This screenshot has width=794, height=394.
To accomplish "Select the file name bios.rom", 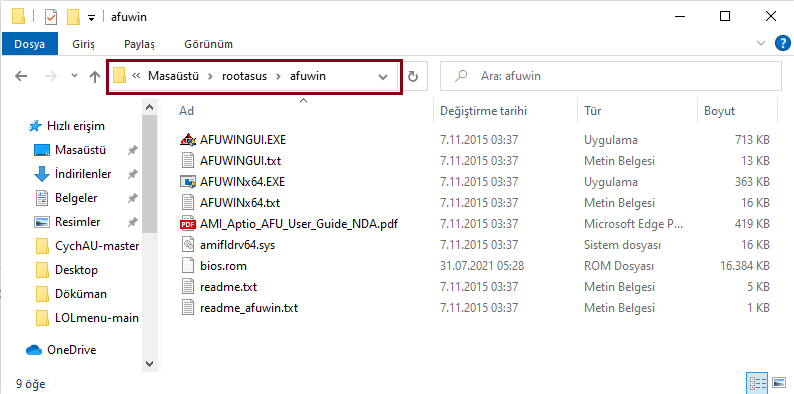I will pos(223,266).
